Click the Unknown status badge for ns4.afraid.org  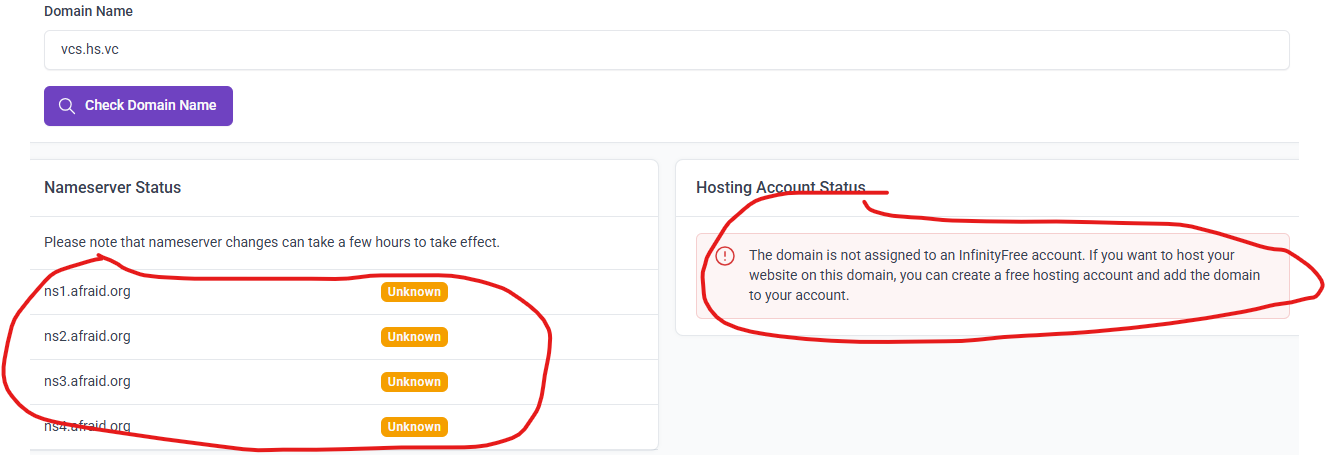click(x=414, y=427)
